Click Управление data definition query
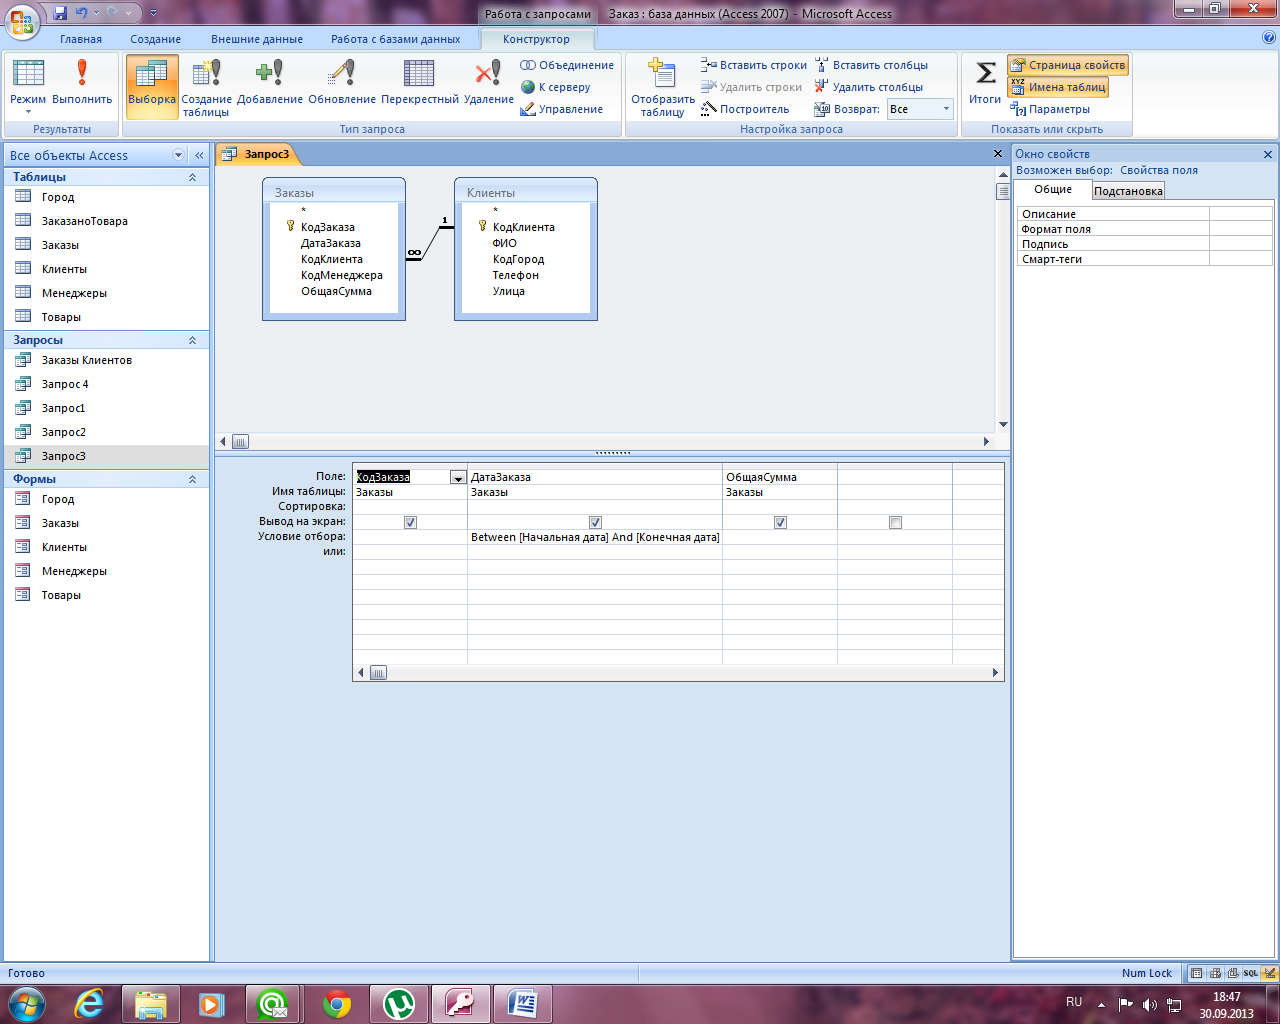 tap(562, 109)
